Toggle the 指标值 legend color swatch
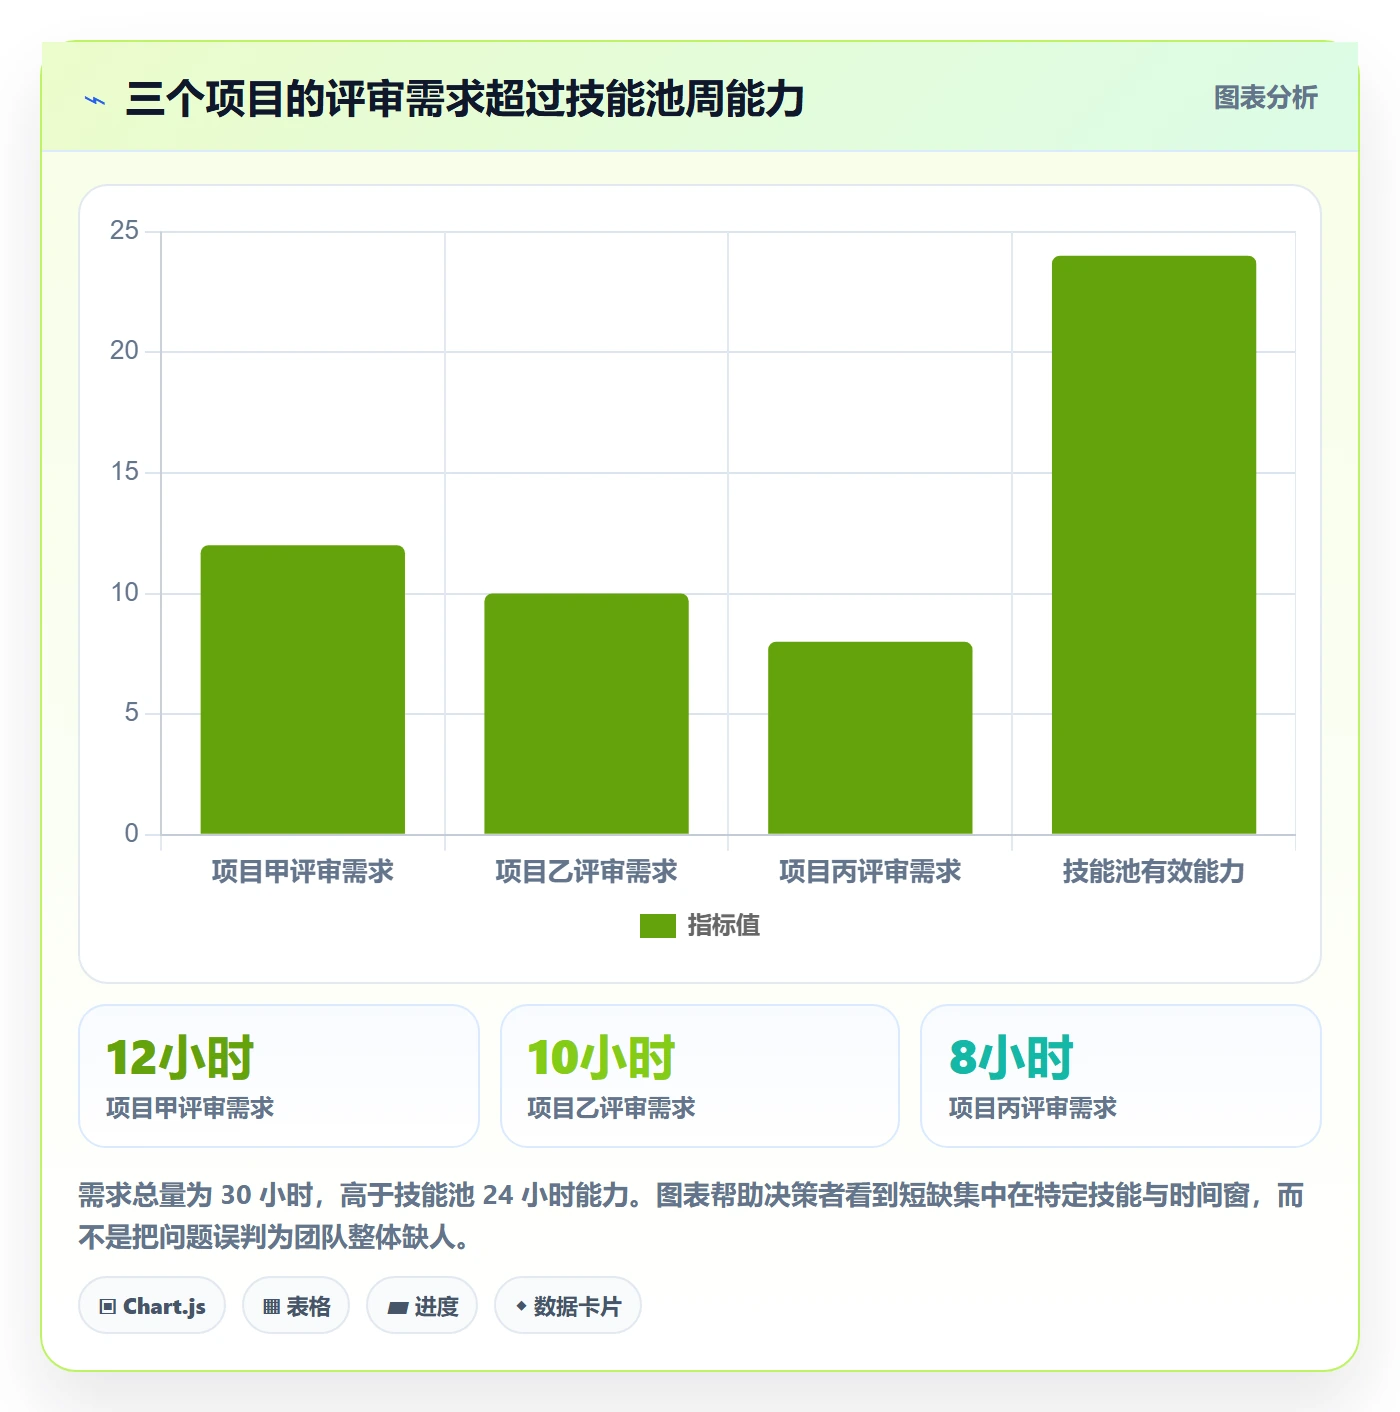 658,926
